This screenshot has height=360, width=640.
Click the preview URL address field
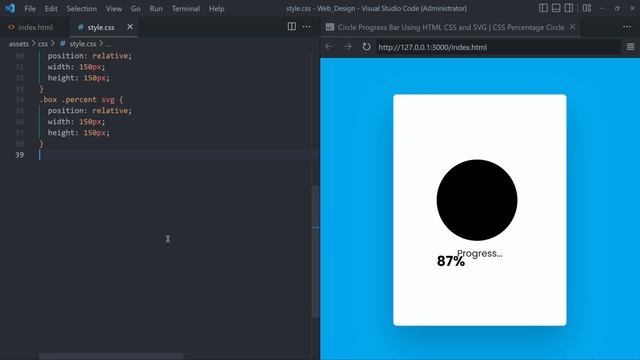point(498,47)
